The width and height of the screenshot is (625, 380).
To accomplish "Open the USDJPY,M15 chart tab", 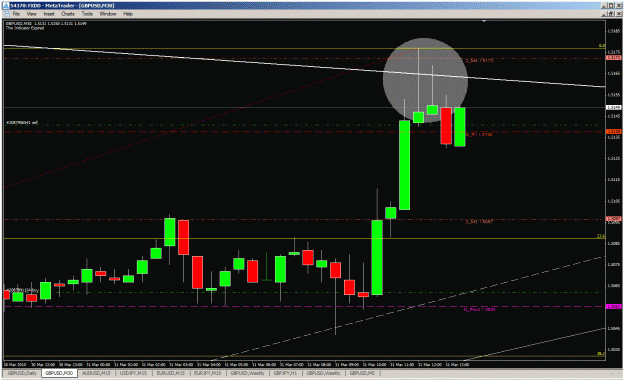I will point(134,373).
